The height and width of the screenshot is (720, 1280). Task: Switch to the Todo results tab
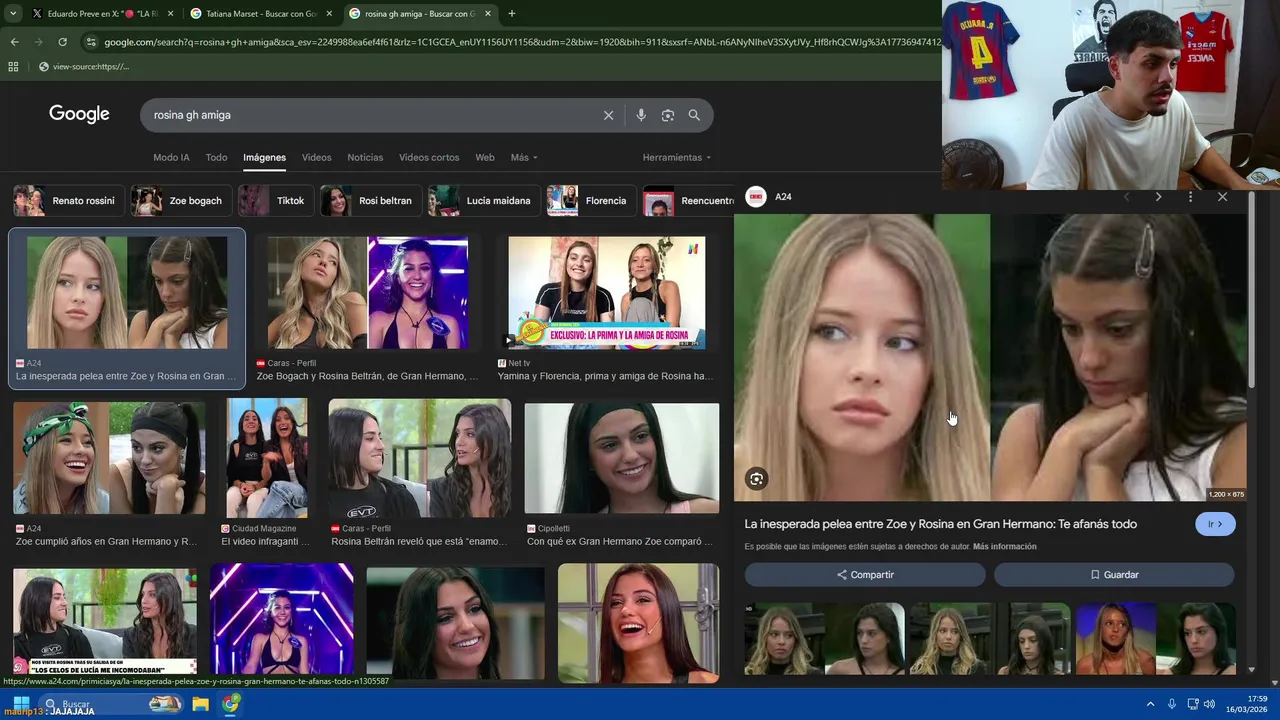coord(216,157)
